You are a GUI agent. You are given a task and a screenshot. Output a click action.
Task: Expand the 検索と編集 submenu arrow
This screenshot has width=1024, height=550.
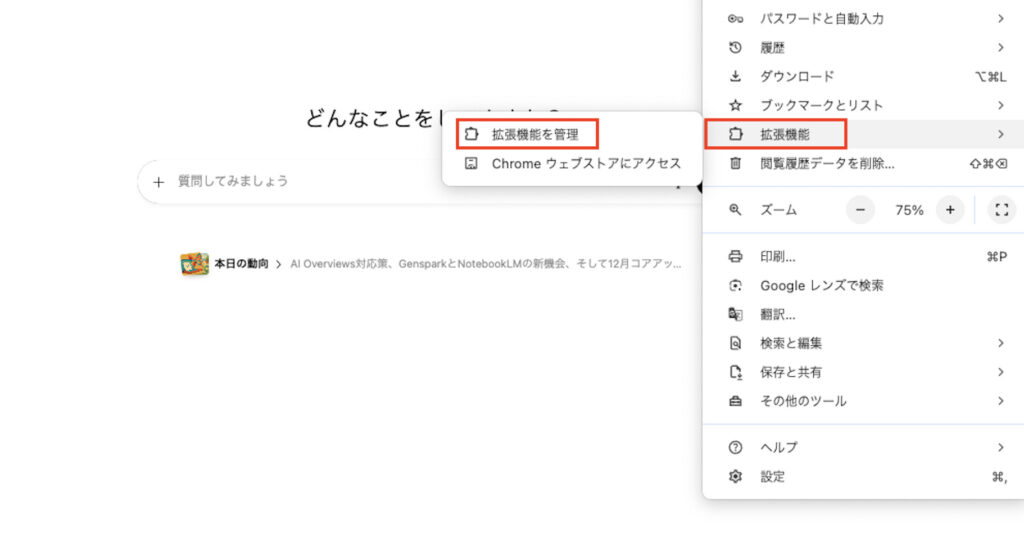[1000, 343]
